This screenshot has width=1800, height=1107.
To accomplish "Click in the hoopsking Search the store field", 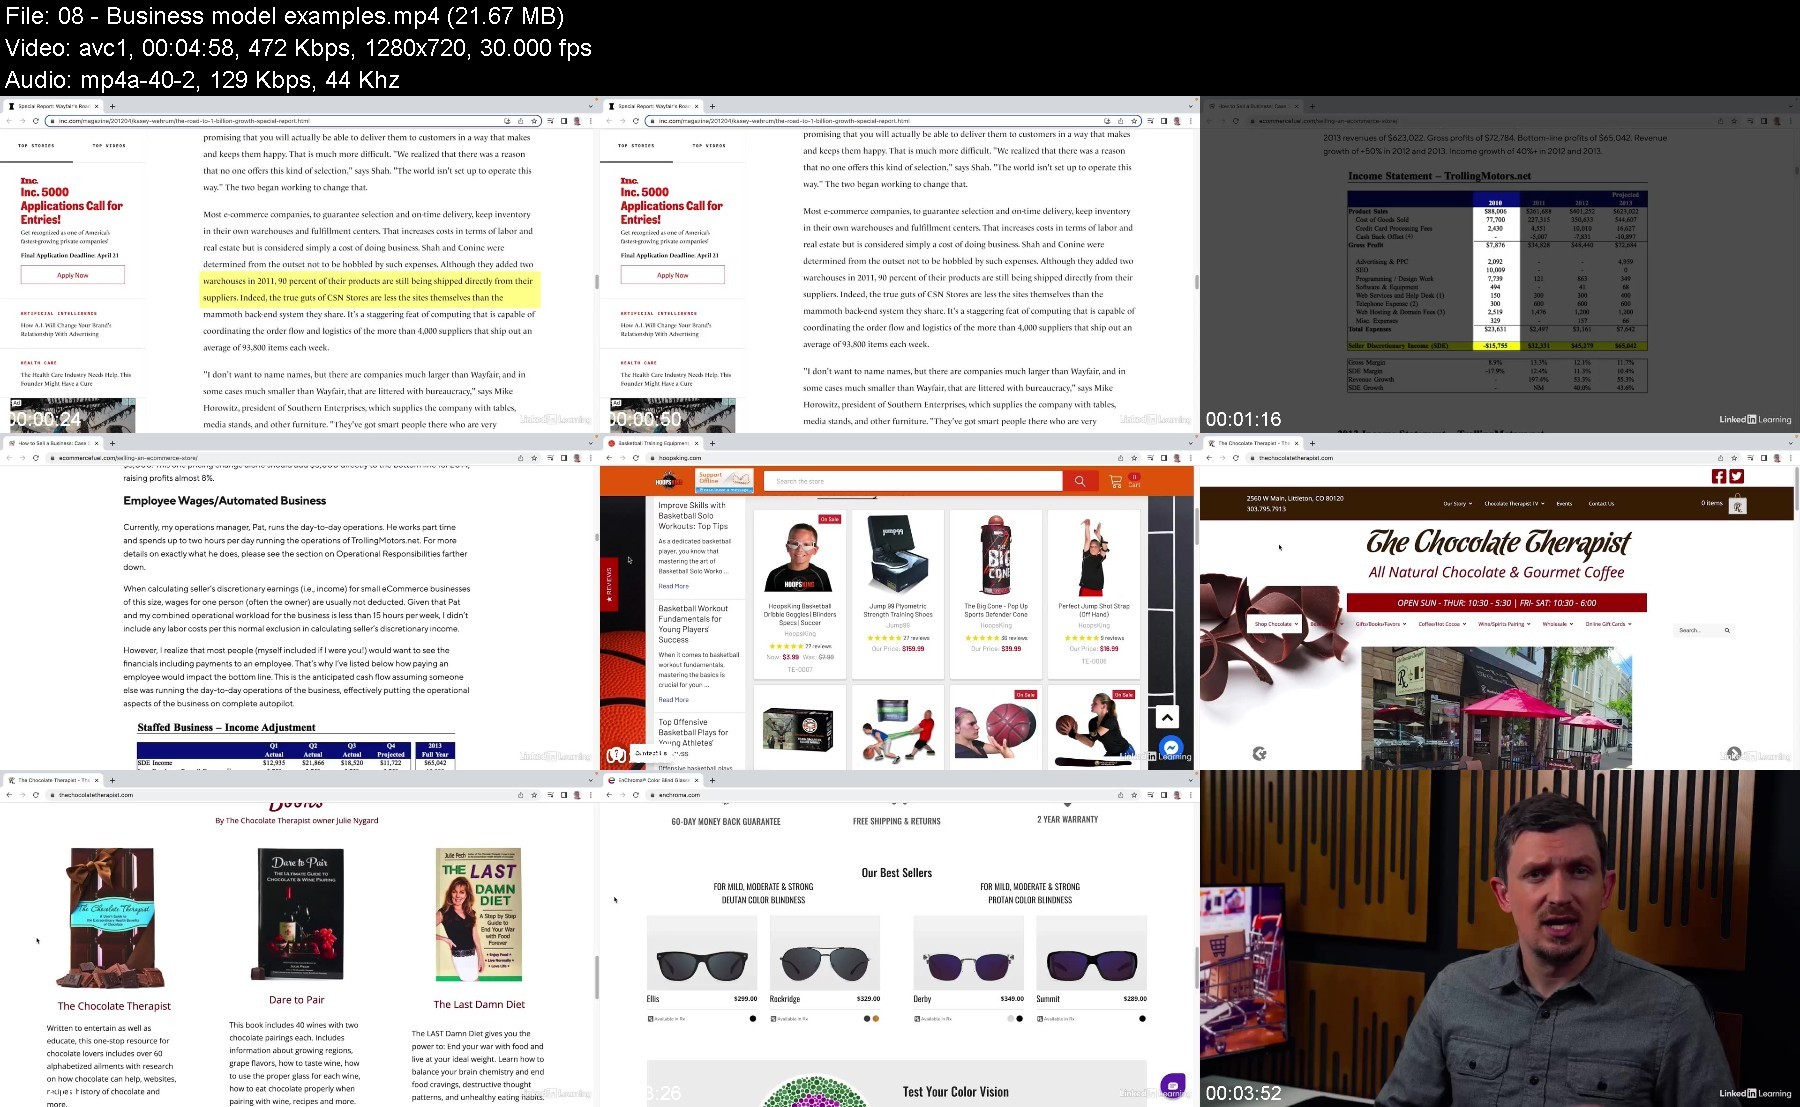I will pyautogui.click(x=913, y=481).
